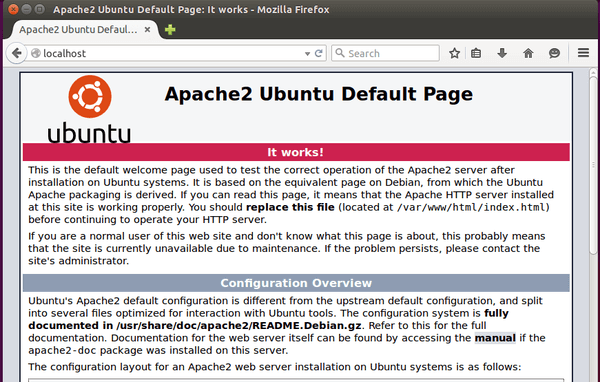Go back using the Back arrow button
The width and height of the screenshot is (600, 382).
pos(16,53)
